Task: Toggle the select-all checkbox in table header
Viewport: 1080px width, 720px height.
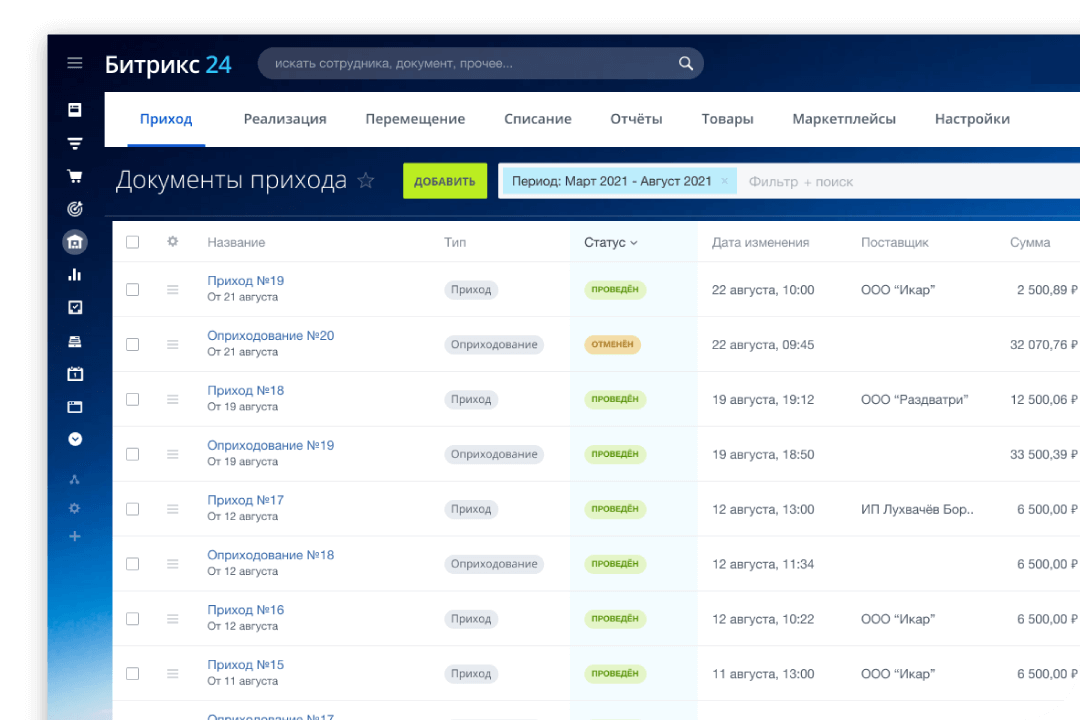Action: (x=132, y=242)
